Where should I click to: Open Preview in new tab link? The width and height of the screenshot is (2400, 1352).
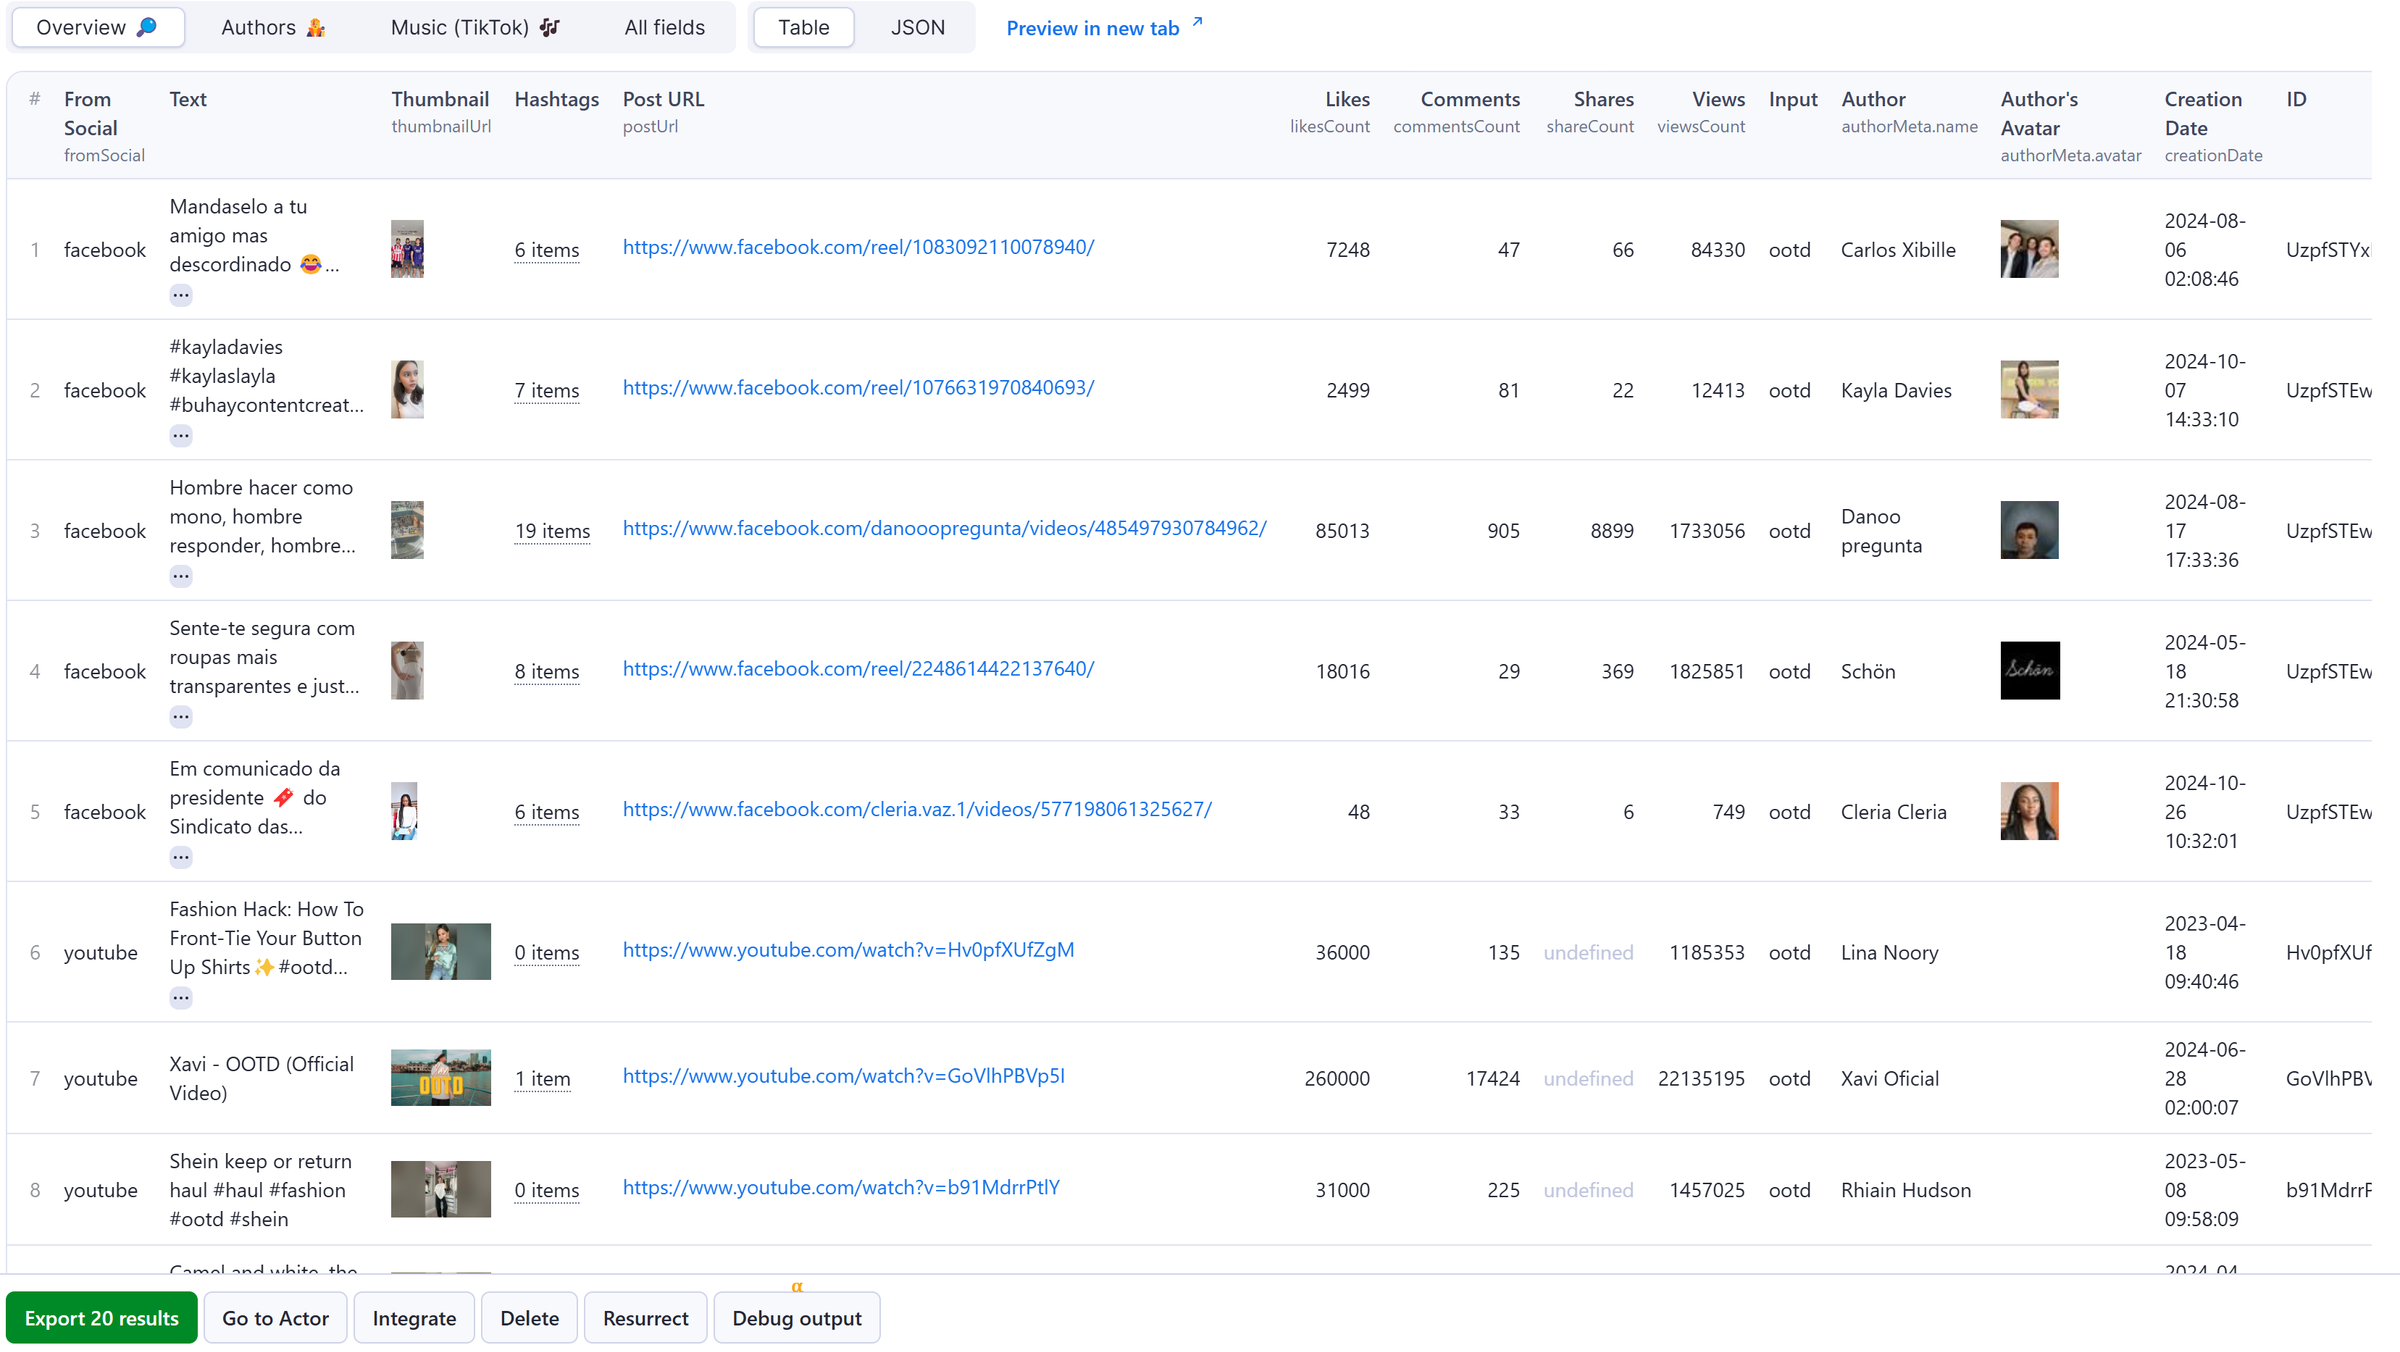1103,28
